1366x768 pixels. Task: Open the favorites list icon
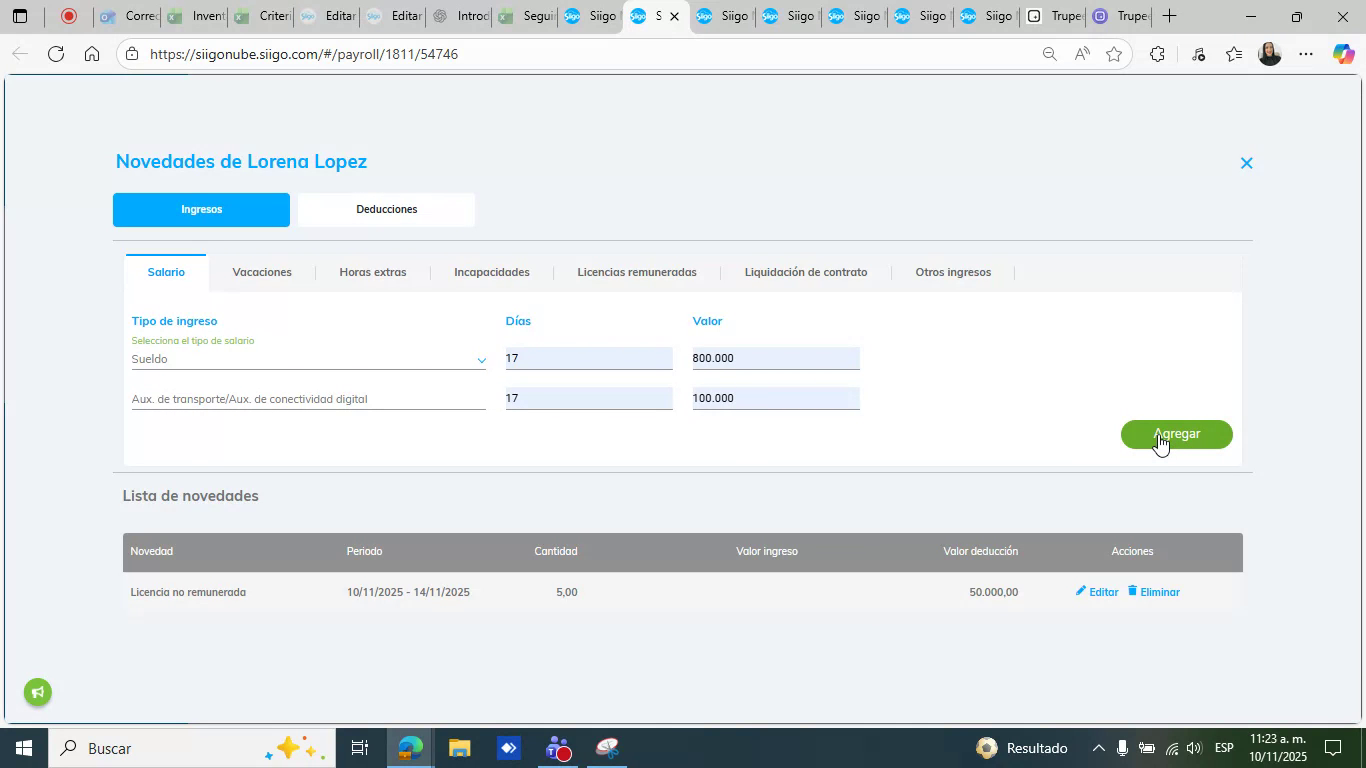tap(1234, 54)
